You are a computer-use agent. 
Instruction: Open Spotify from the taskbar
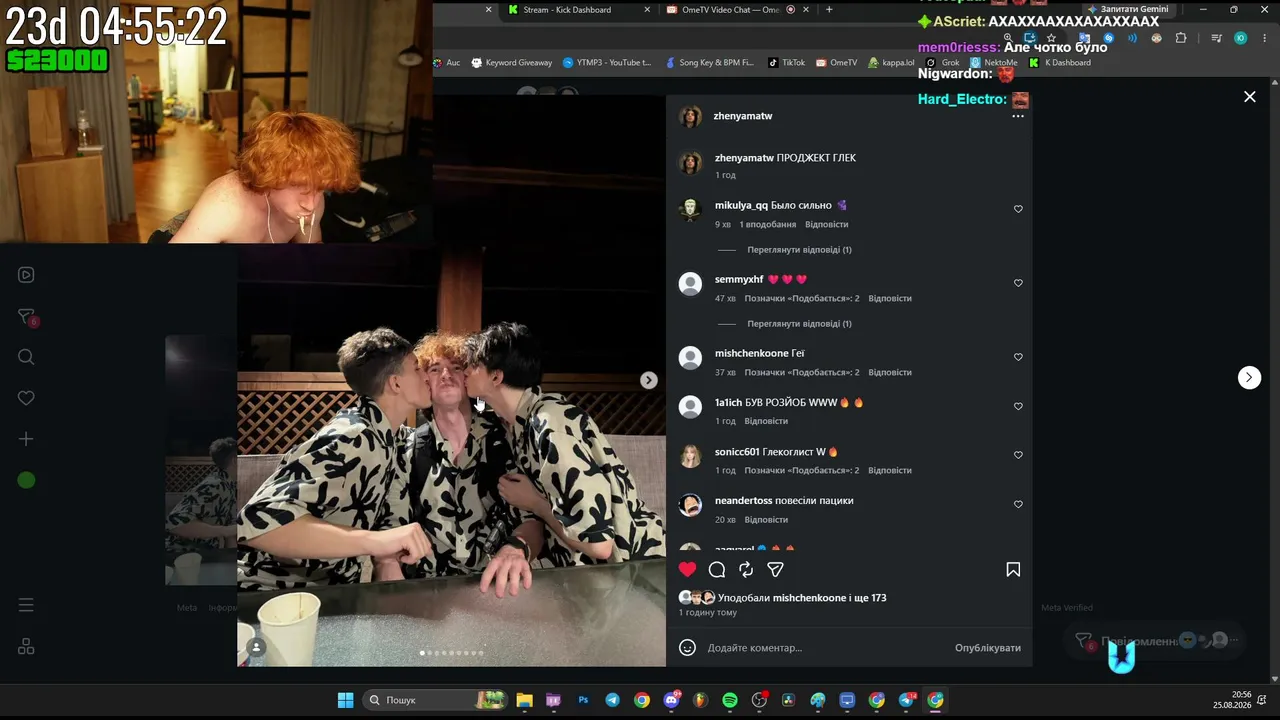pos(730,700)
